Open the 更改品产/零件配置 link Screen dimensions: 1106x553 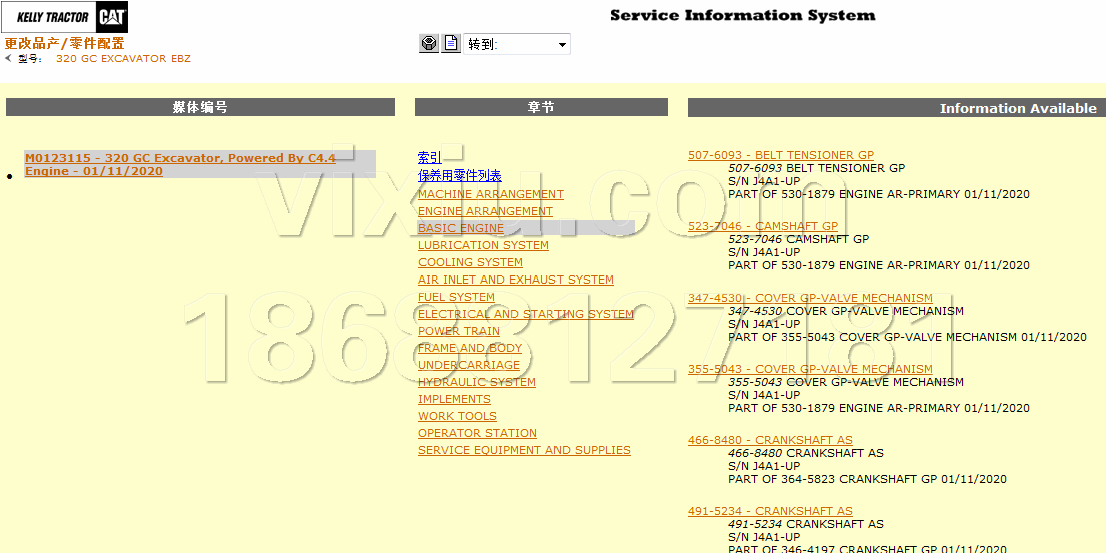click(64, 43)
